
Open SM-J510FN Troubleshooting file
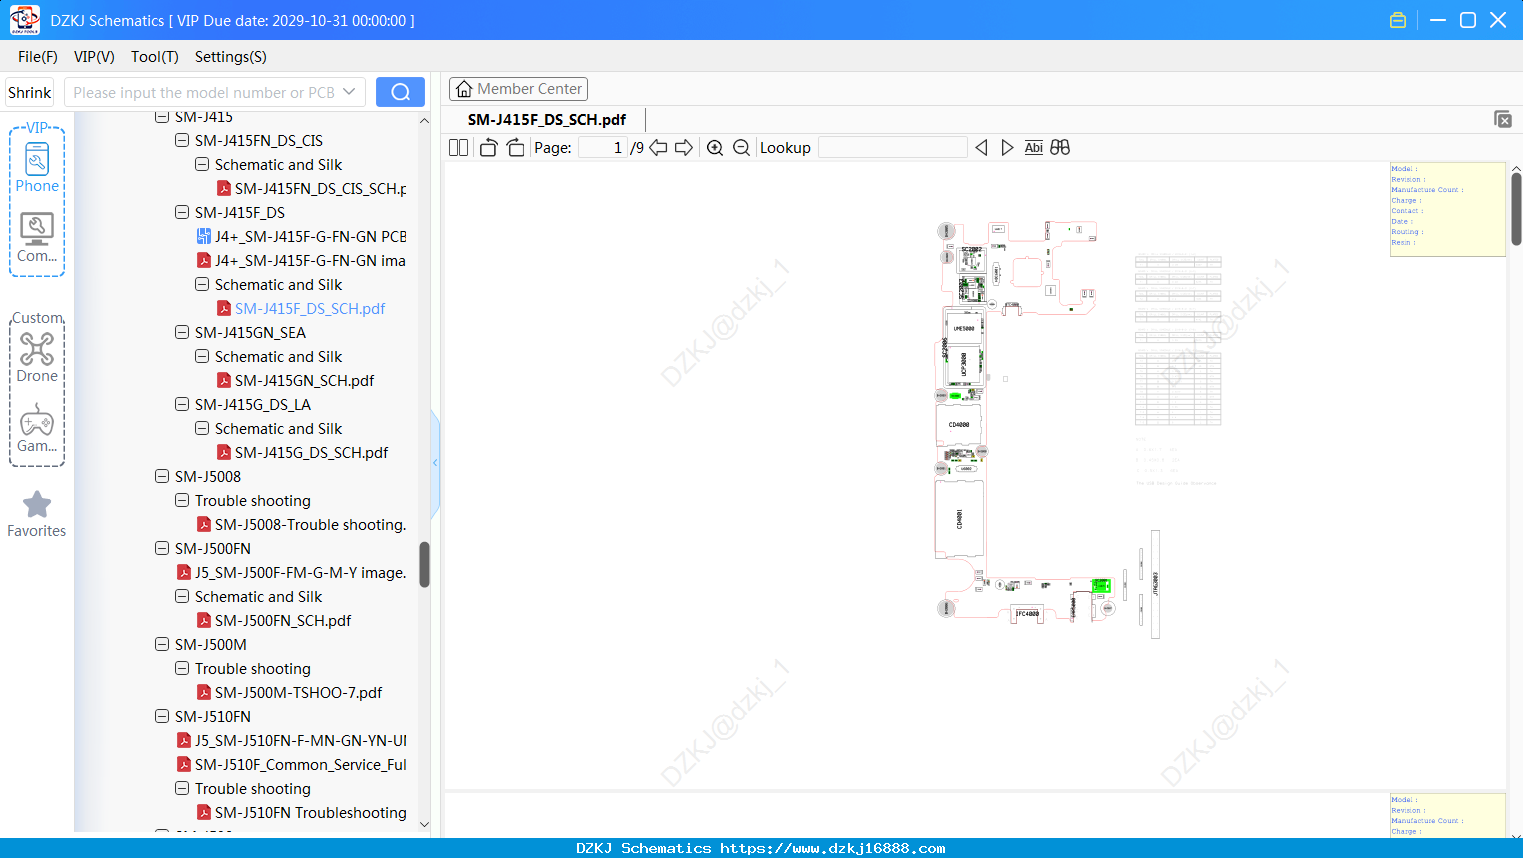[x=302, y=813]
